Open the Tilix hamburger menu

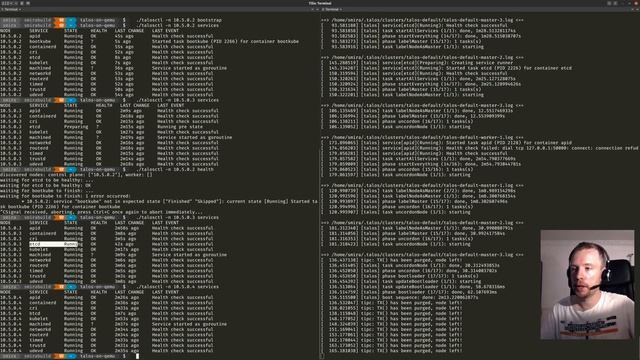pyautogui.click(x=616, y=3)
